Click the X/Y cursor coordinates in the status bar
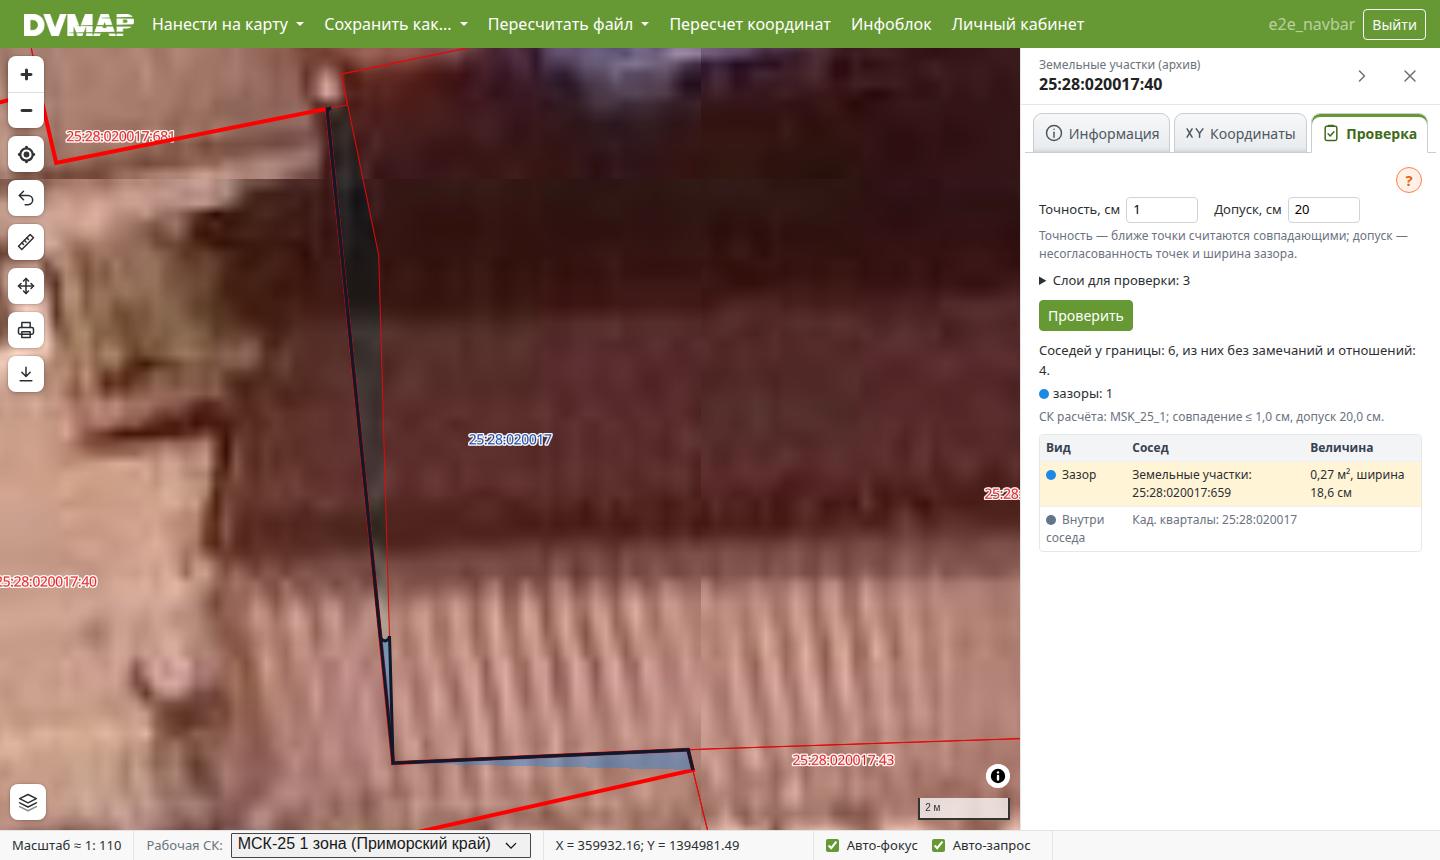 (648, 845)
